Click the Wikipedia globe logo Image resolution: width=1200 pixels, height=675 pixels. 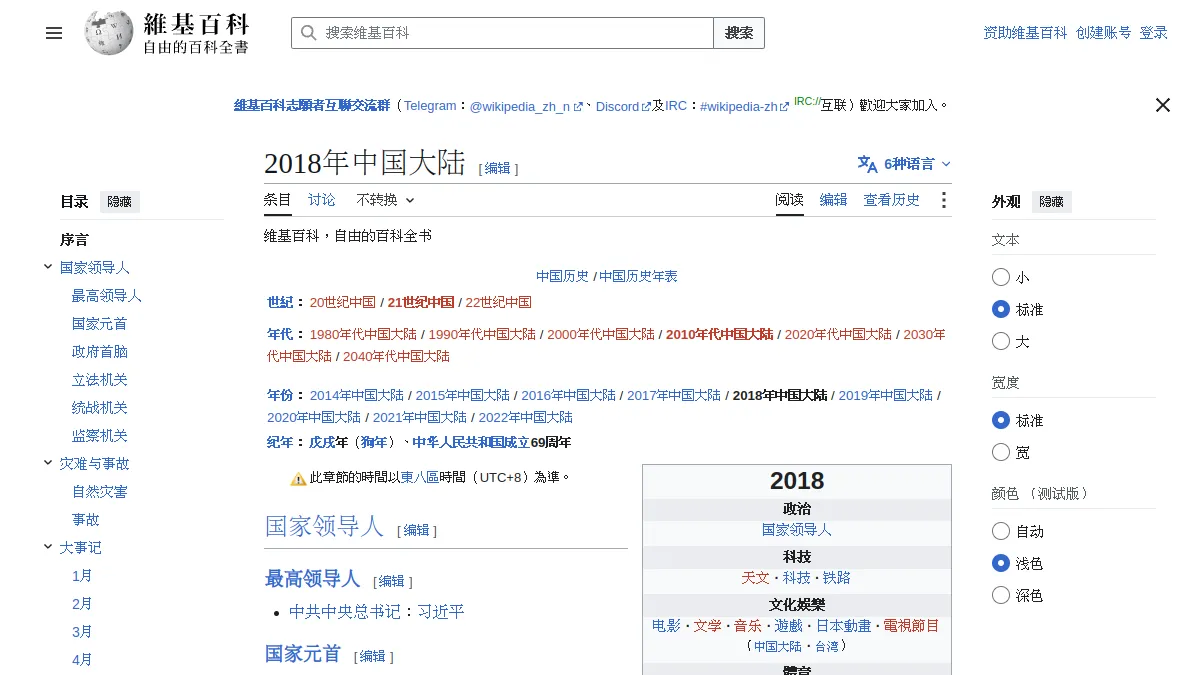(109, 33)
